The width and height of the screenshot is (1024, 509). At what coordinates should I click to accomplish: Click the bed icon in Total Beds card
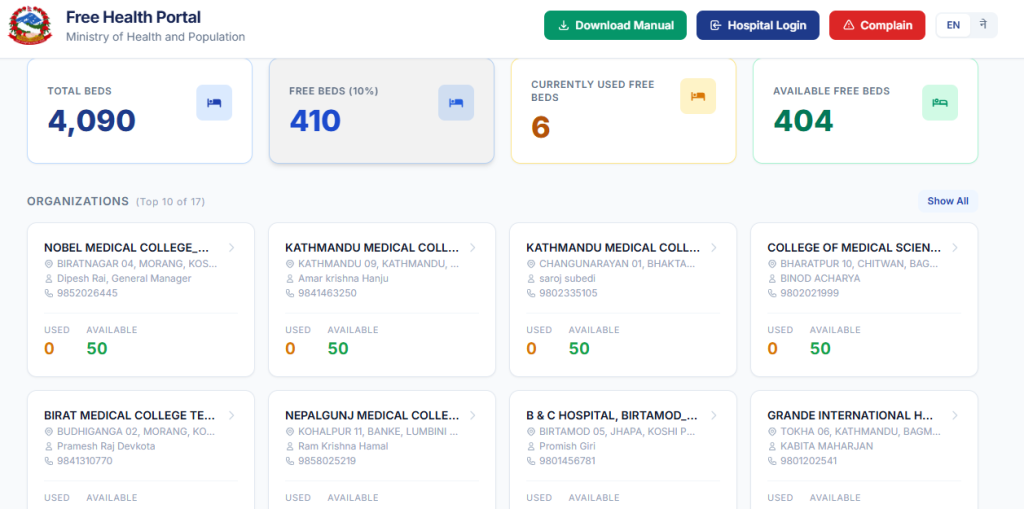[214, 103]
